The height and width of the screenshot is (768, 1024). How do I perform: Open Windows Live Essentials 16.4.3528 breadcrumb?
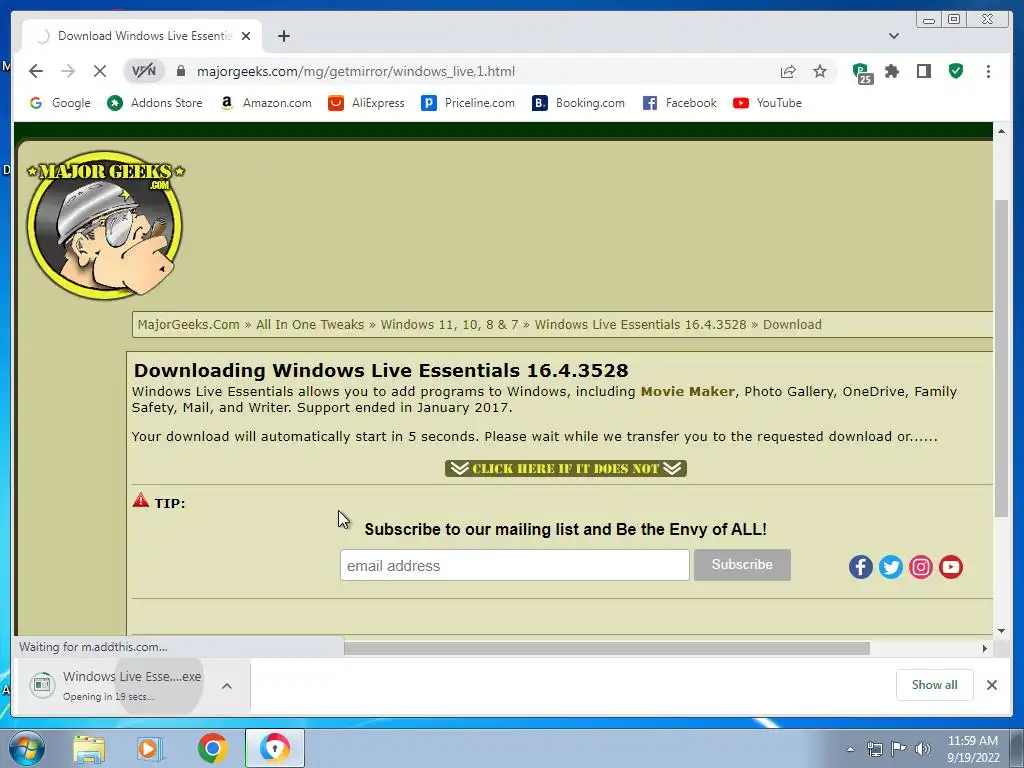641,325
